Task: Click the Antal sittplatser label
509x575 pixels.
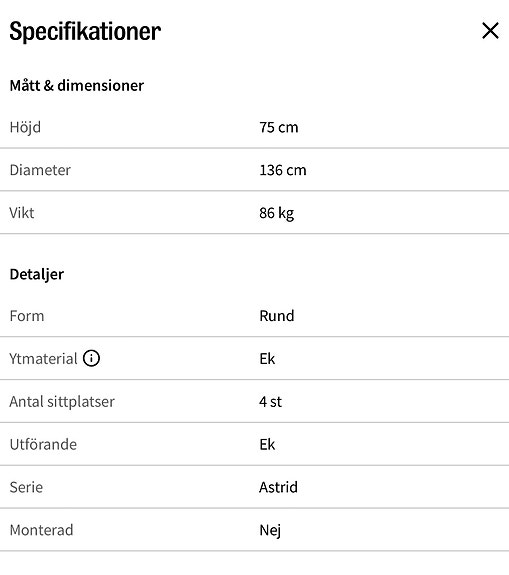Action: [62, 402]
